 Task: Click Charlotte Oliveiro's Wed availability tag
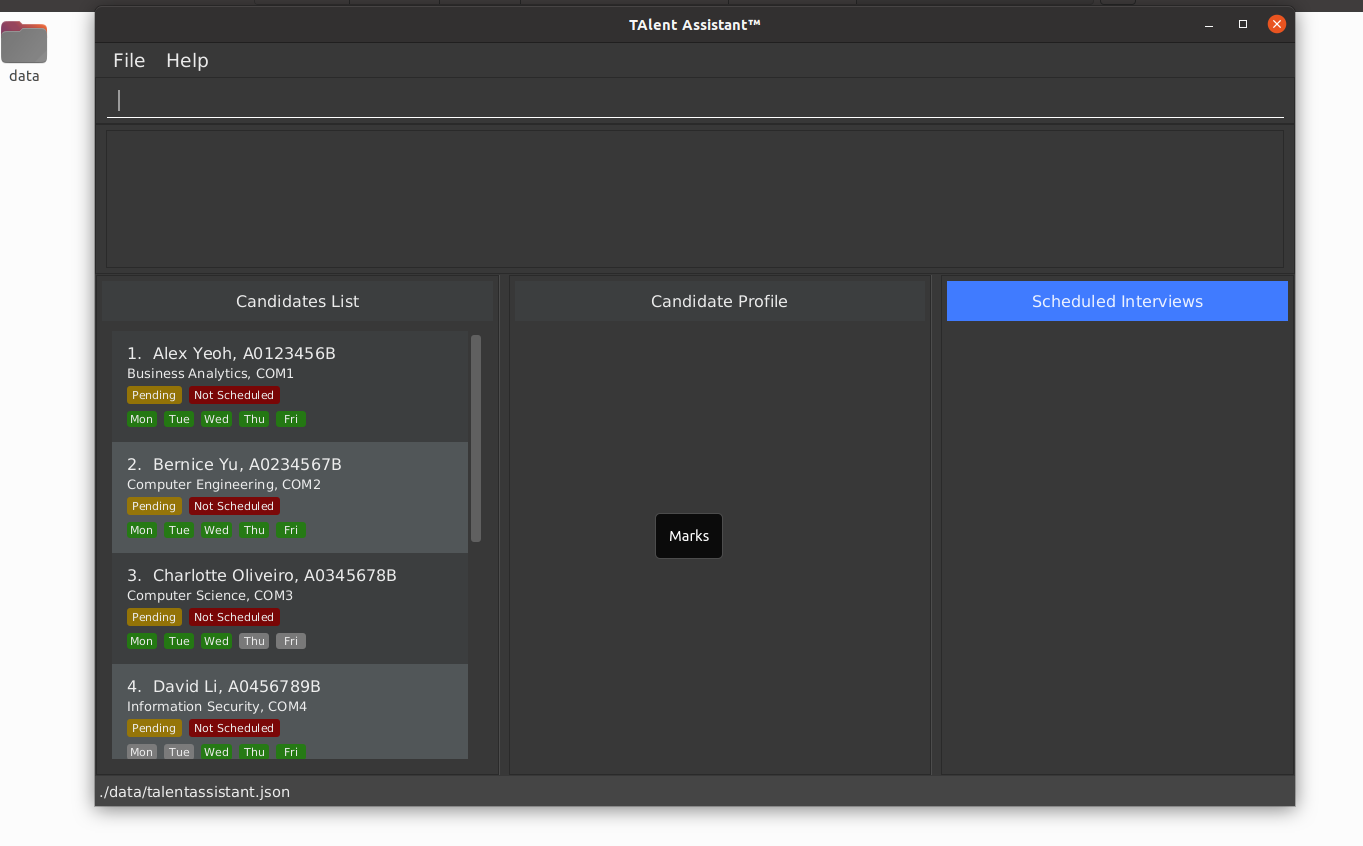pyautogui.click(x=216, y=641)
